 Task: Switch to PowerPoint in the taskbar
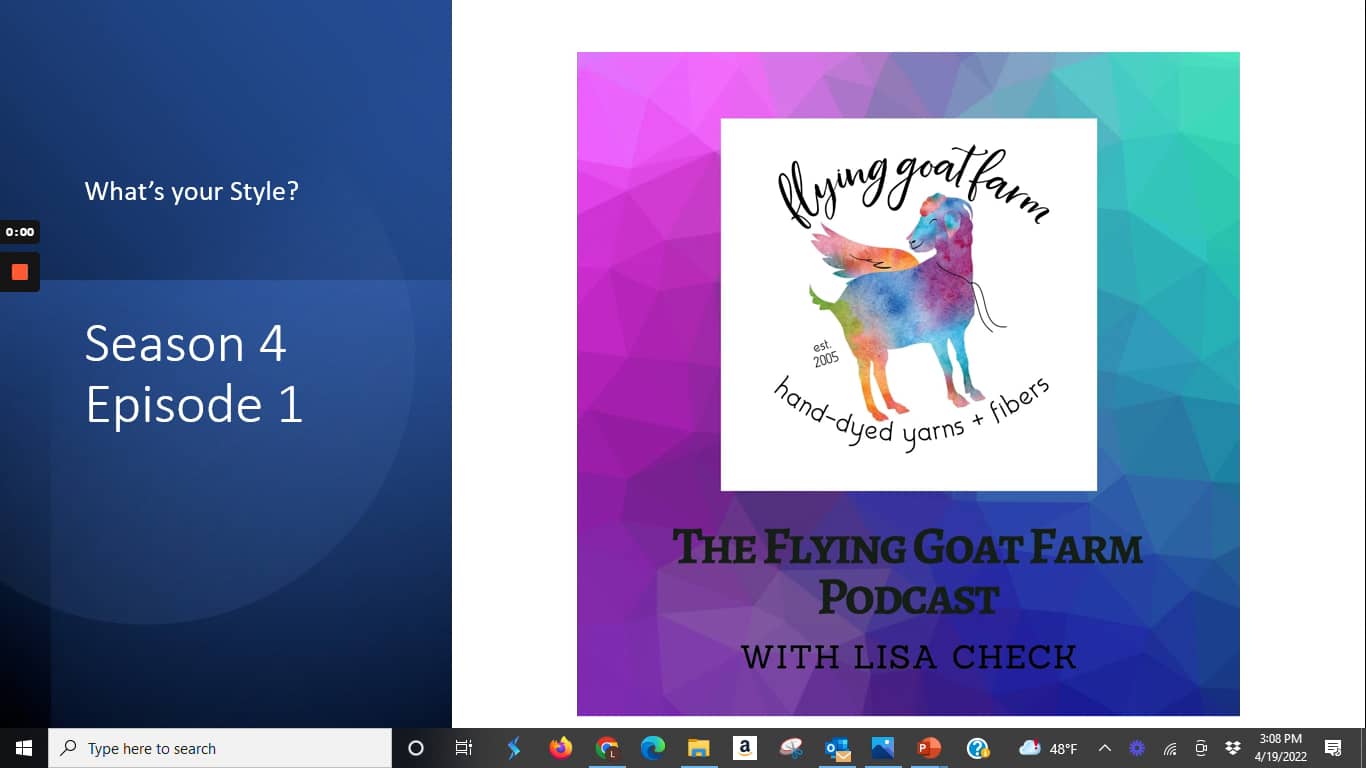click(929, 748)
